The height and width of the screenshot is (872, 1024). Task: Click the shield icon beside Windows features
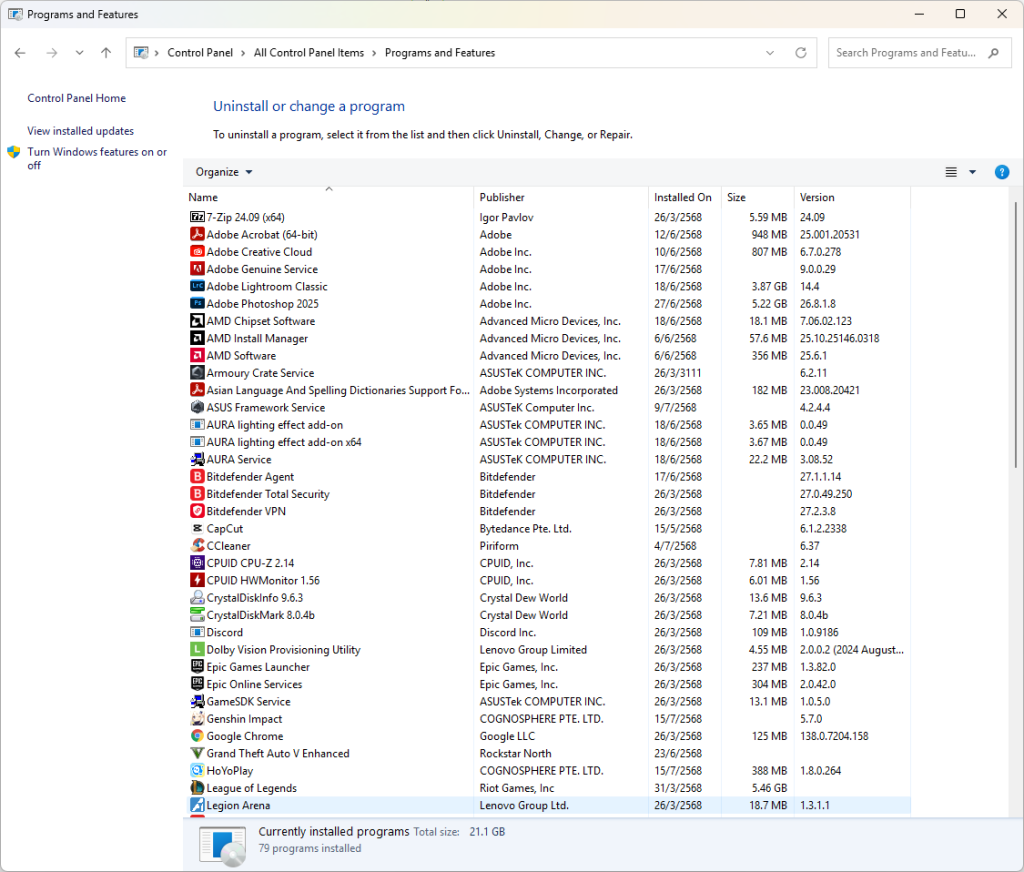[x=14, y=152]
